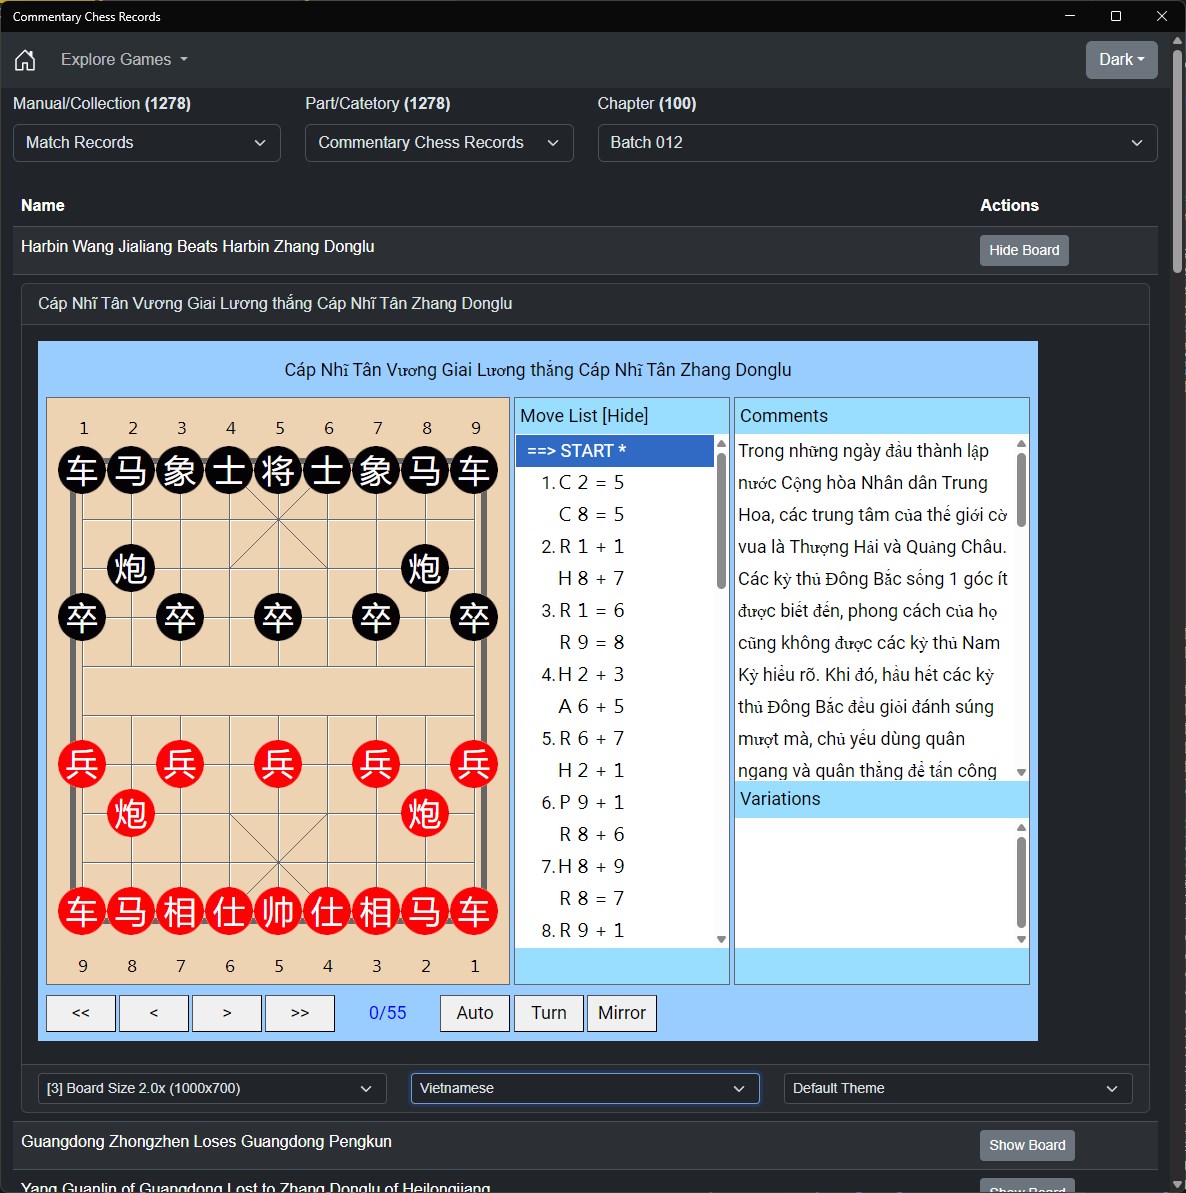Click the red soldier 兵 on file 9

[82, 764]
